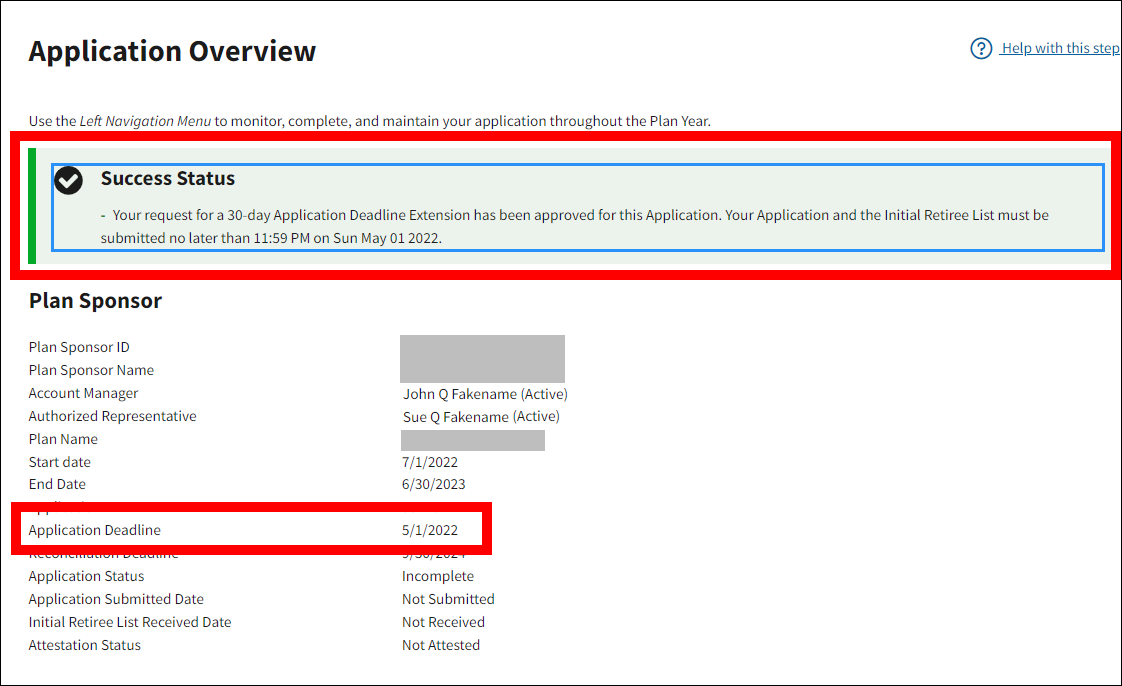Click the Application Deadline label
This screenshot has height=686, width=1122.
click(95, 531)
